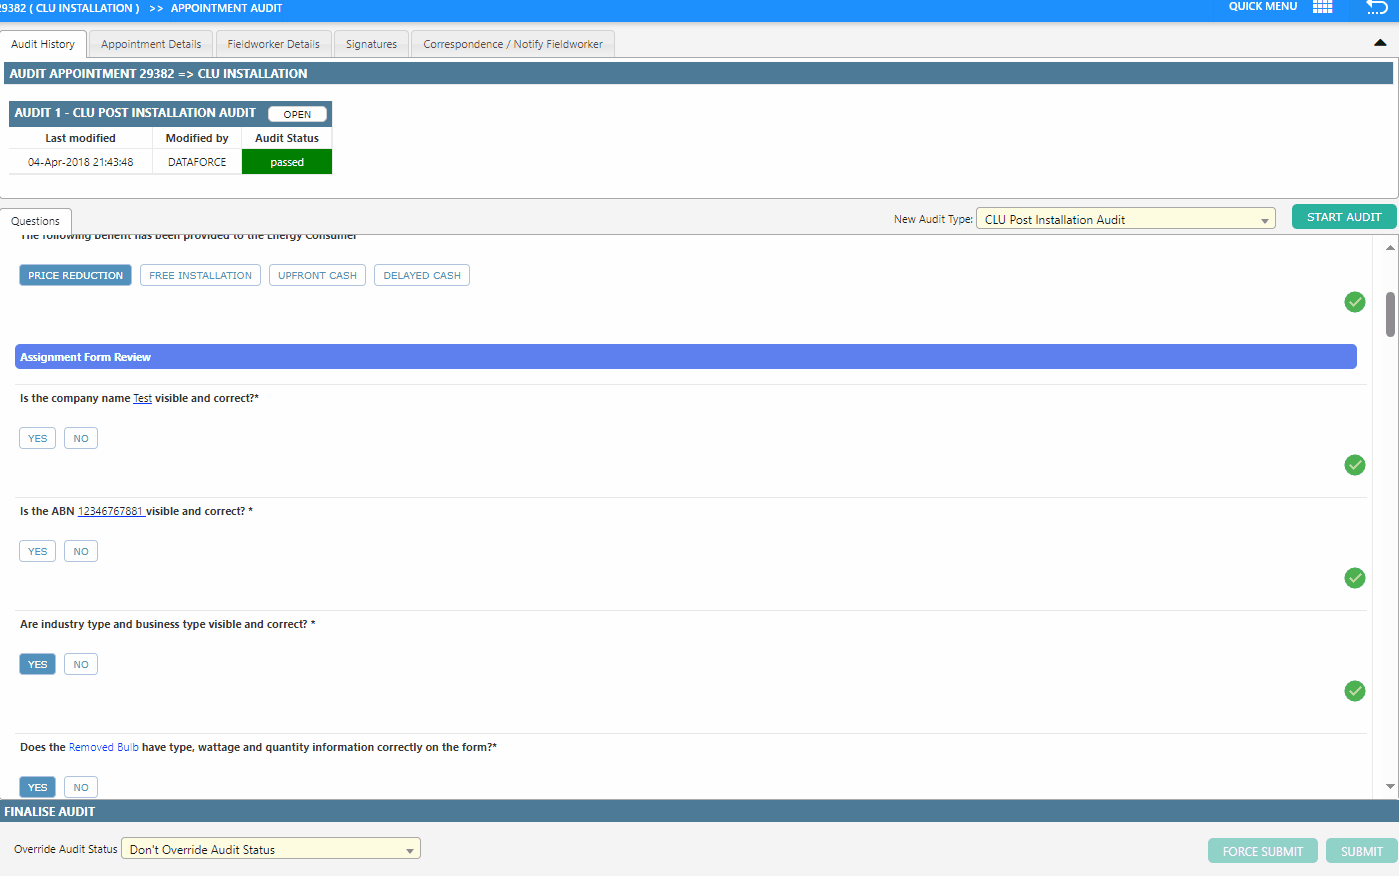Click the green passed audit status cell
Viewport: 1399px width, 876px height.
[287, 162]
